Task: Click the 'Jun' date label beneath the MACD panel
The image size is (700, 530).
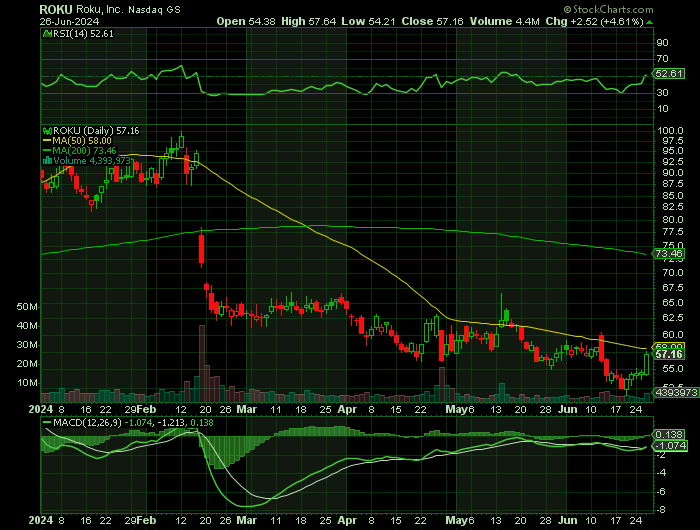Action: point(568,521)
